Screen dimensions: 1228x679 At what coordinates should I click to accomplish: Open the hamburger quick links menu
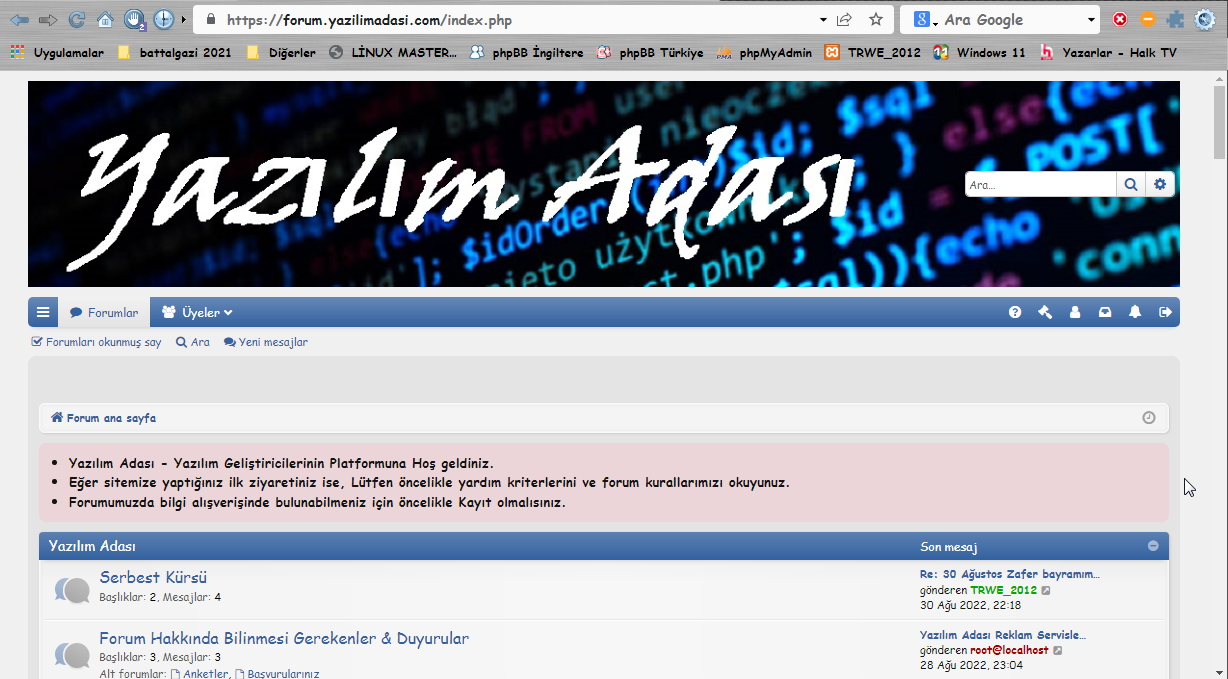(x=43, y=312)
